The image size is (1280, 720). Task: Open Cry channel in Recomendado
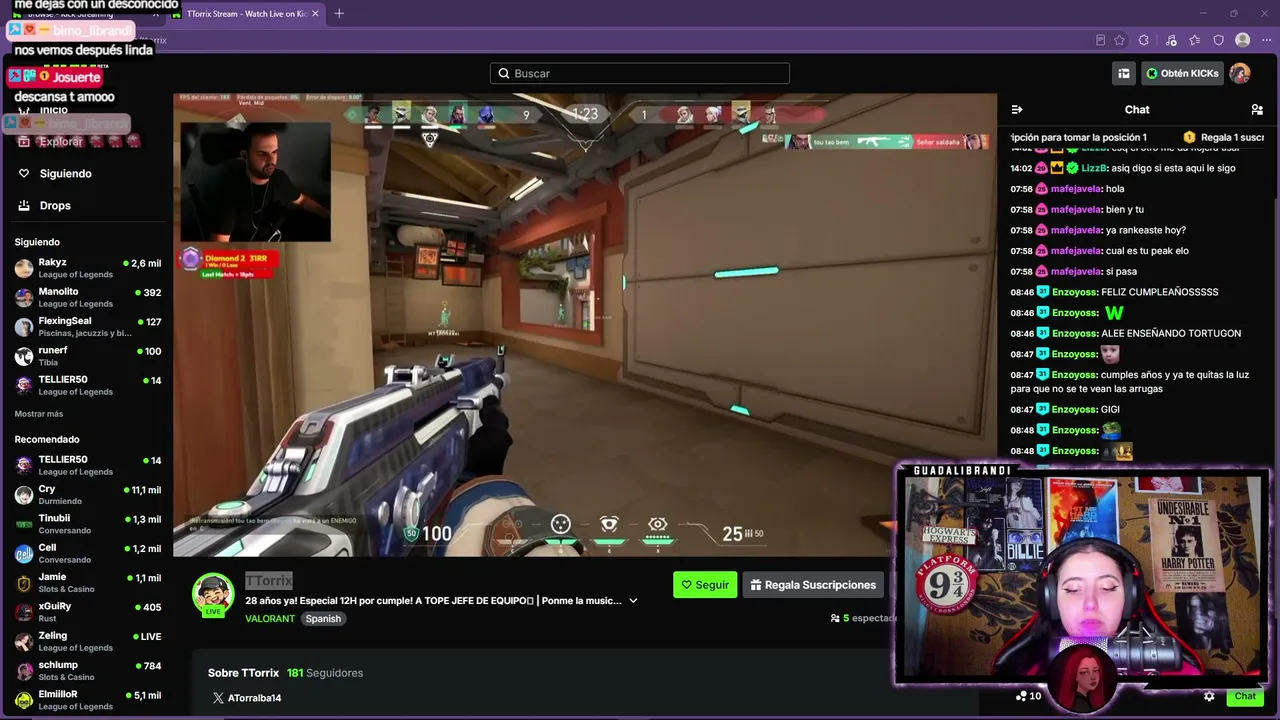(x=88, y=494)
